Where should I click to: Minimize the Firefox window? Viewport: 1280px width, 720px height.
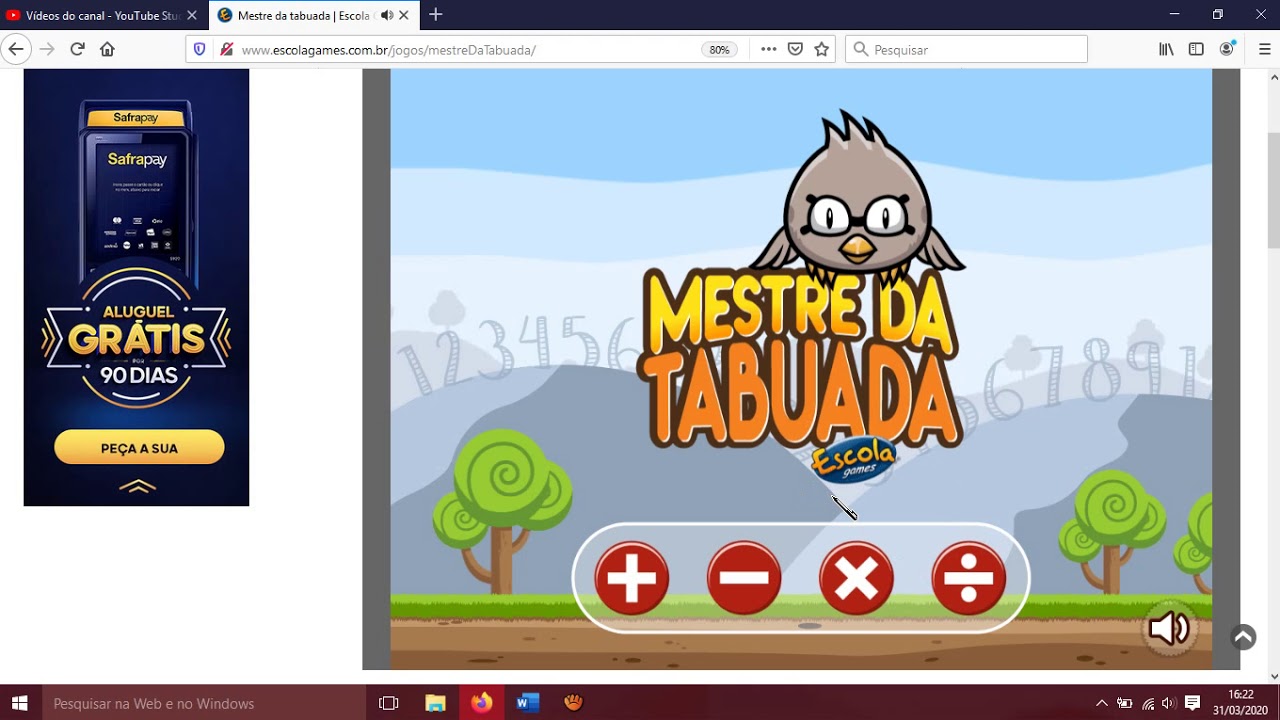coord(1175,15)
